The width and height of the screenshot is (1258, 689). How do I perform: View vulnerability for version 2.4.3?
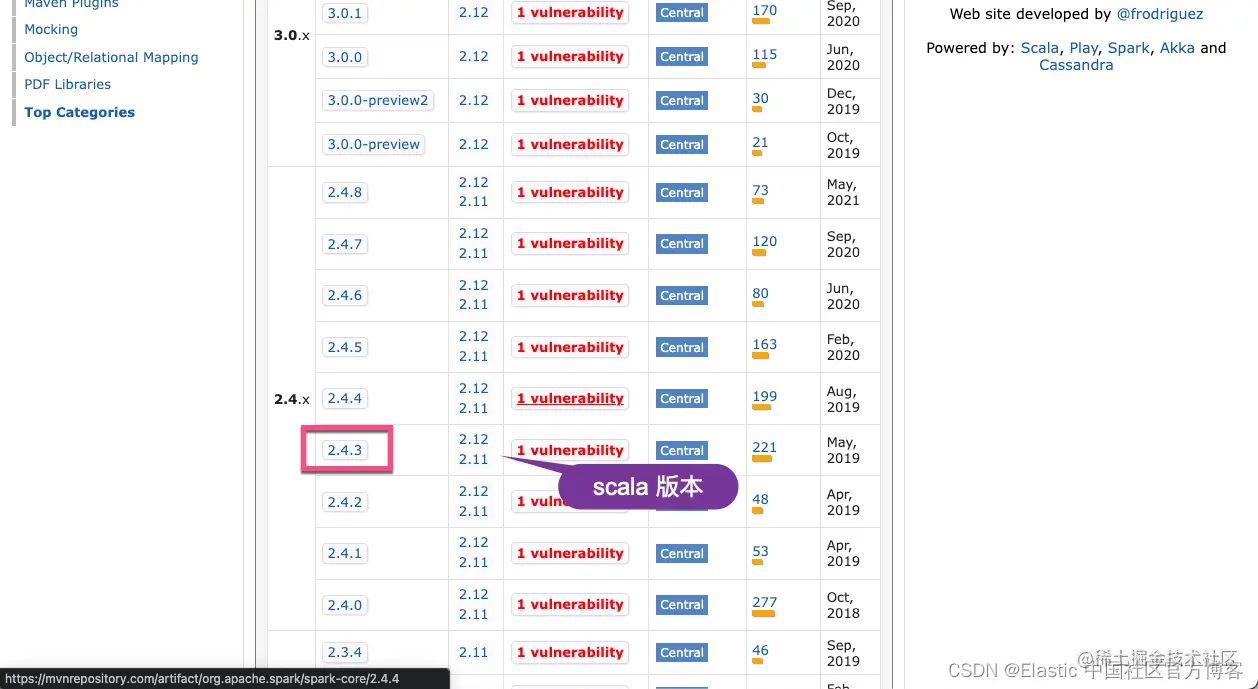click(570, 451)
